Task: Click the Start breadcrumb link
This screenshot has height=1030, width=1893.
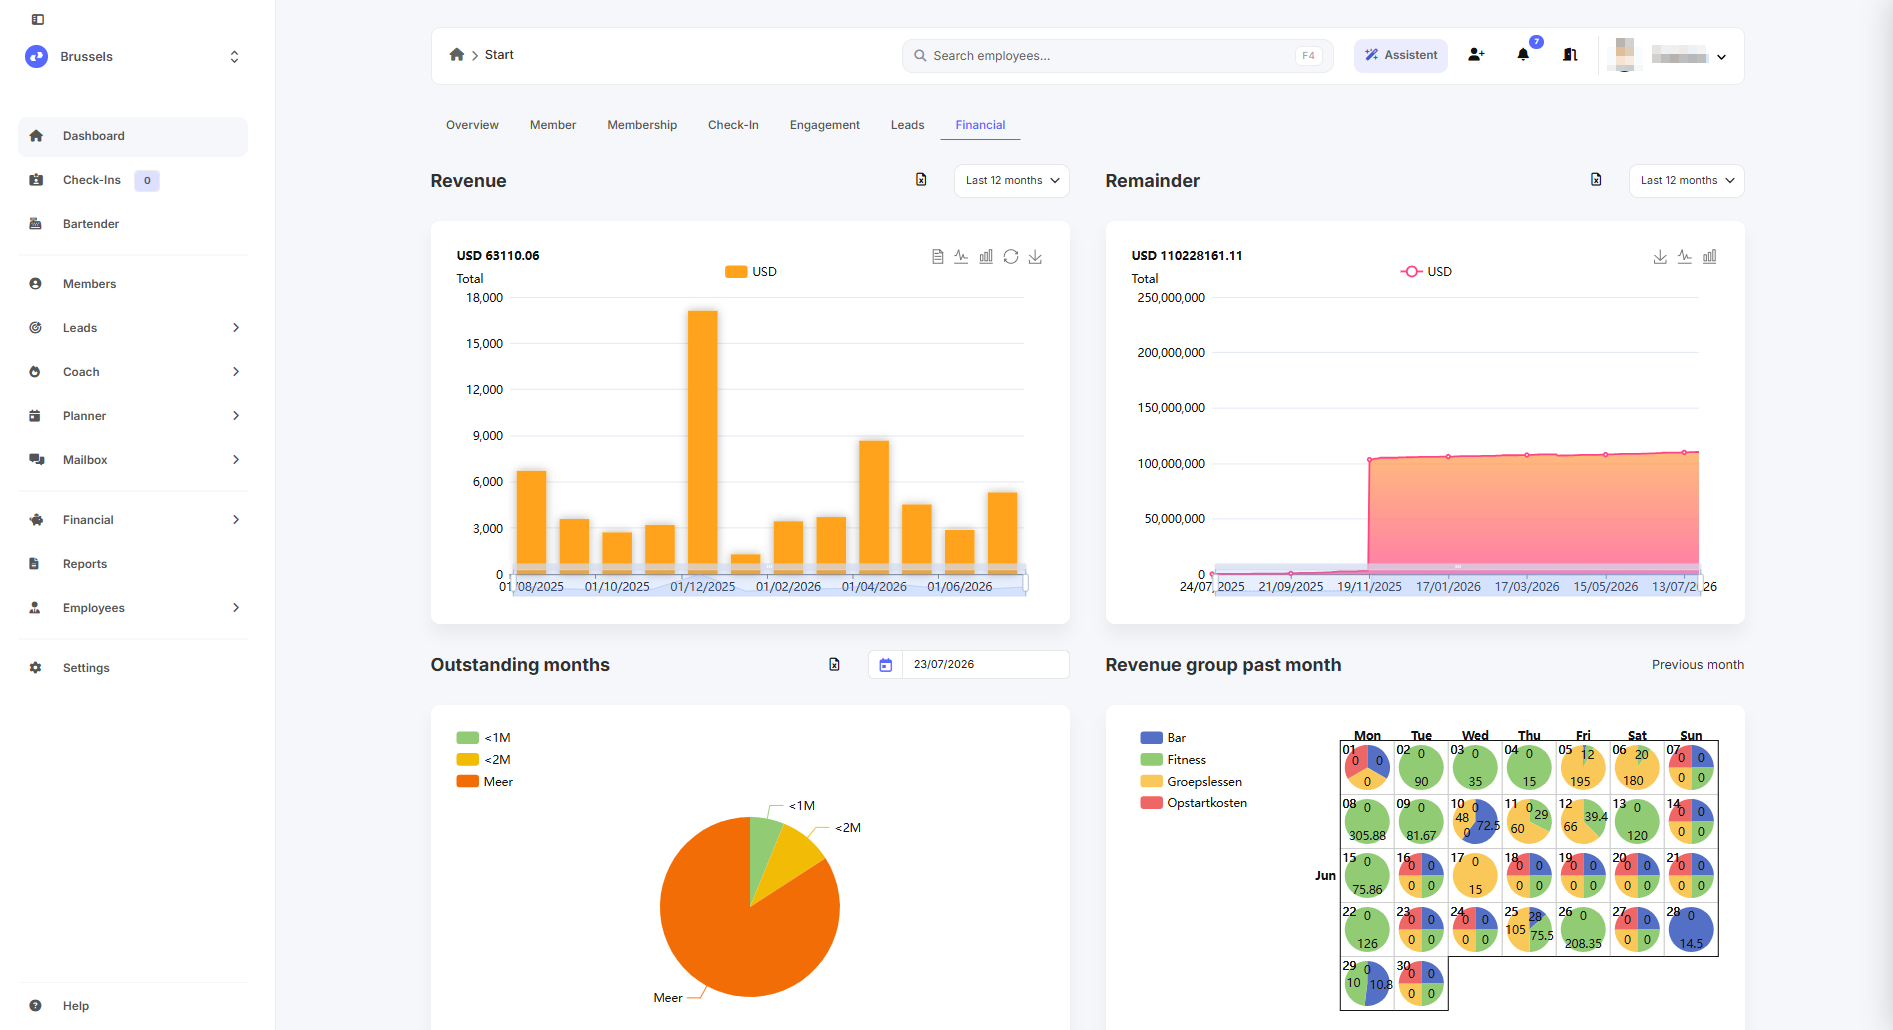Action: (499, 55)
